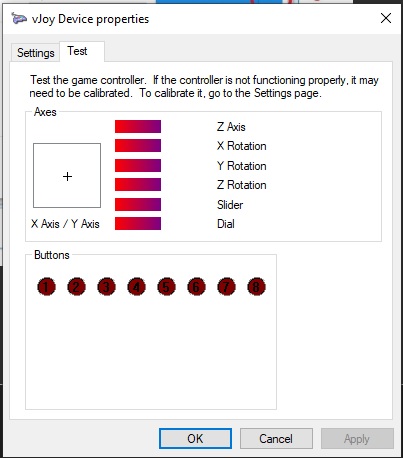This screenshot has height=458, width=403.
Task: Click button indicator number 7
Action: click(226, 287)
